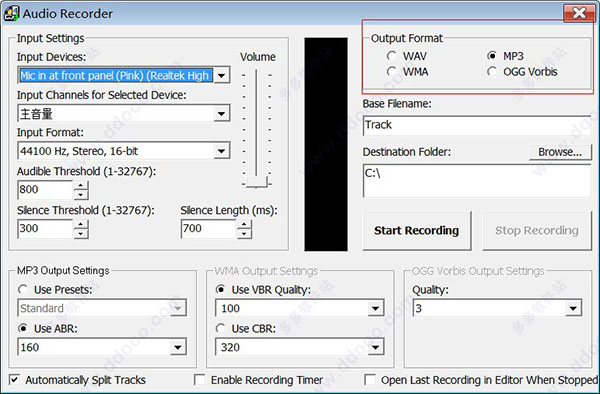The image size is (600, 394).
Task: Increase the Silence Length value
Action: (244, 225)
